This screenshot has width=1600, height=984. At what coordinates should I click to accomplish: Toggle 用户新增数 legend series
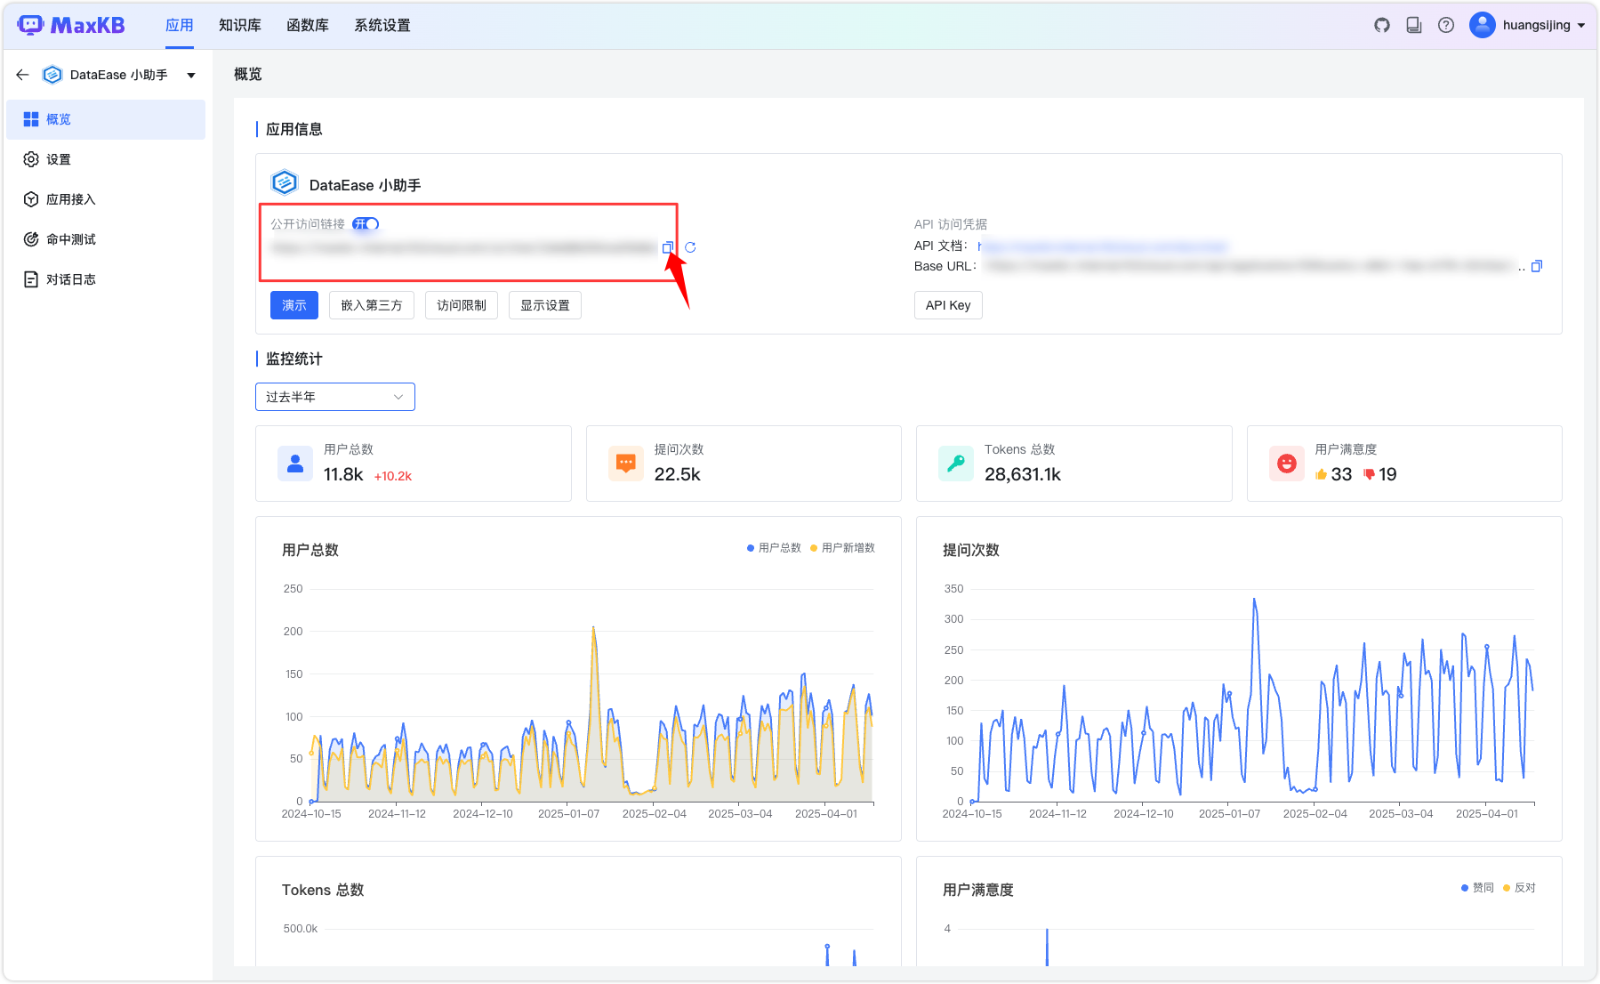point(842,548)
